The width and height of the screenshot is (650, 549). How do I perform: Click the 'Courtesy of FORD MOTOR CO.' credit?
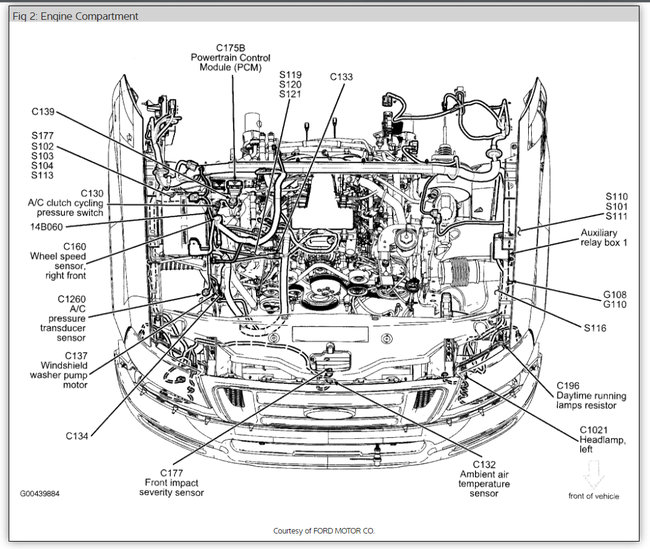point(324,531)
